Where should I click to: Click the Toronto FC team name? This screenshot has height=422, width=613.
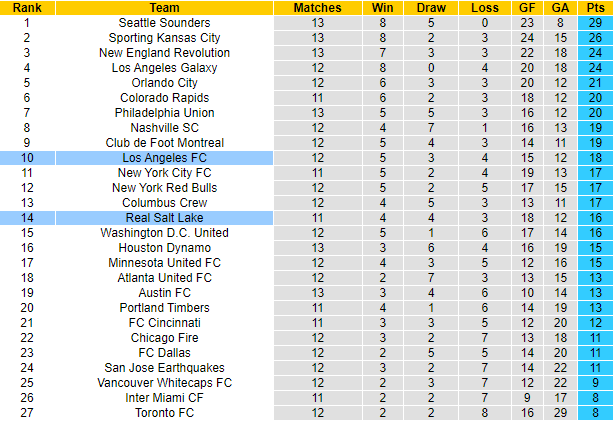click(x=164, y=413)
